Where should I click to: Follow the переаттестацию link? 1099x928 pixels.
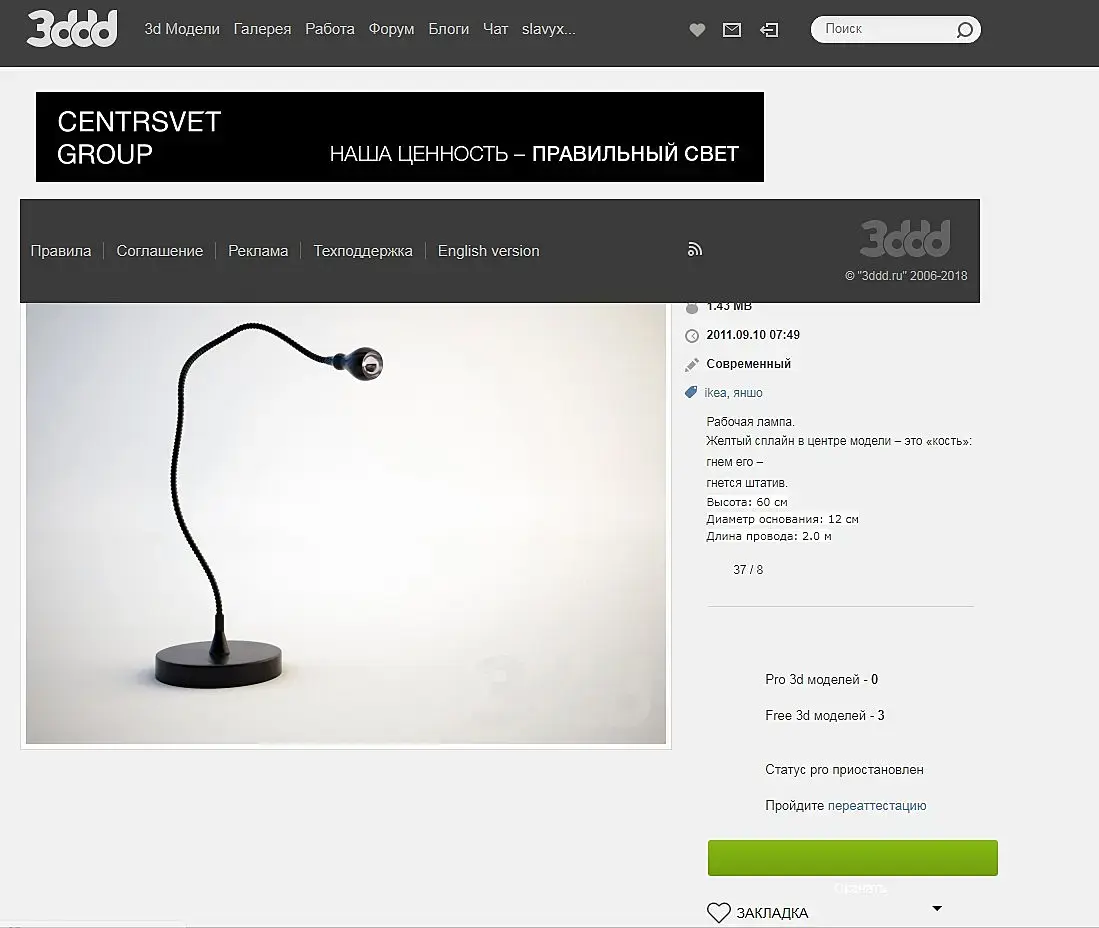(877, 805)
